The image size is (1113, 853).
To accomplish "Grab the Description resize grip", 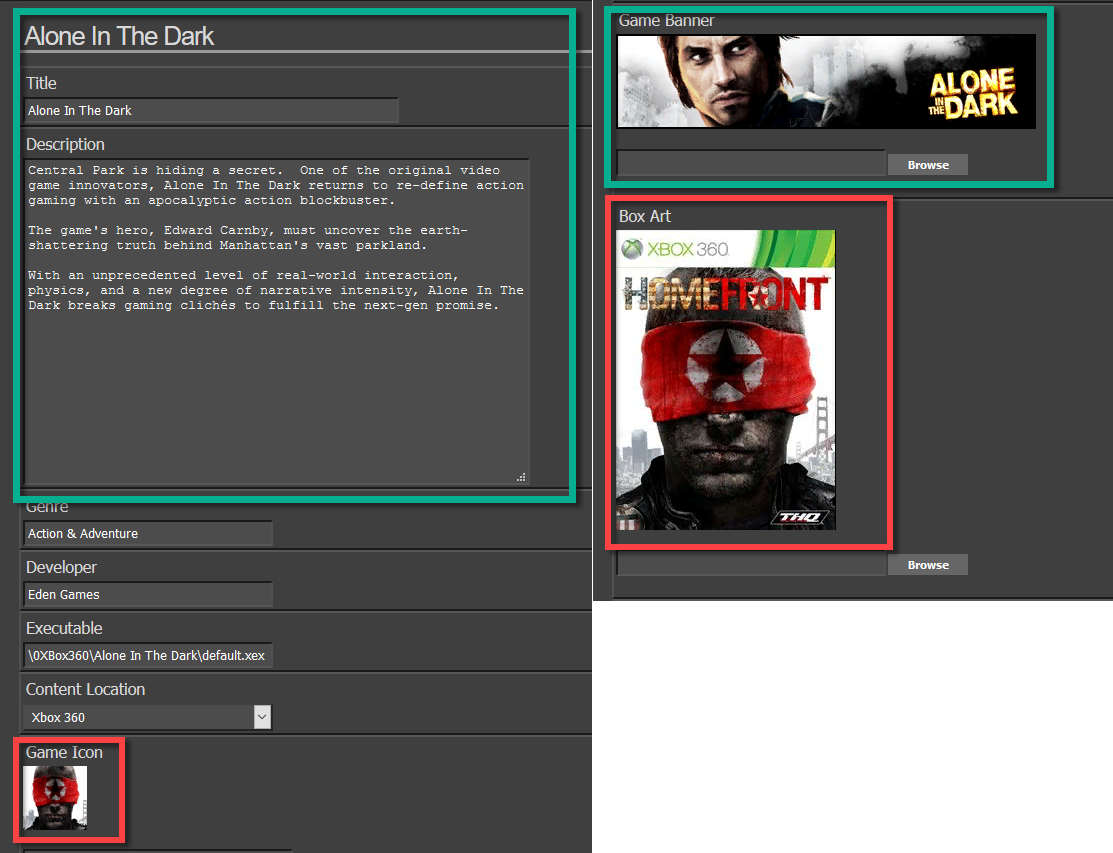I will tap(521, 478).
